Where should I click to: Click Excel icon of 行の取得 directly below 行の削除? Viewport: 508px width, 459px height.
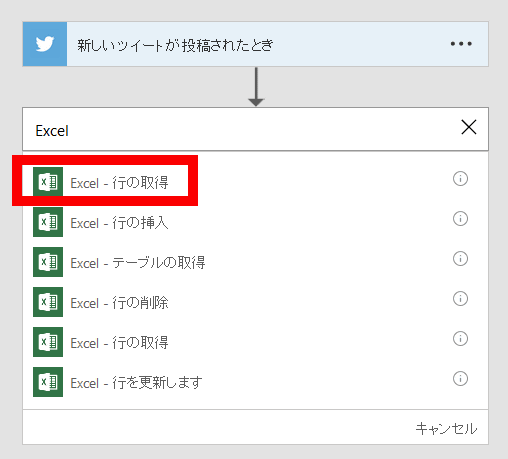[x=48, y=342]
